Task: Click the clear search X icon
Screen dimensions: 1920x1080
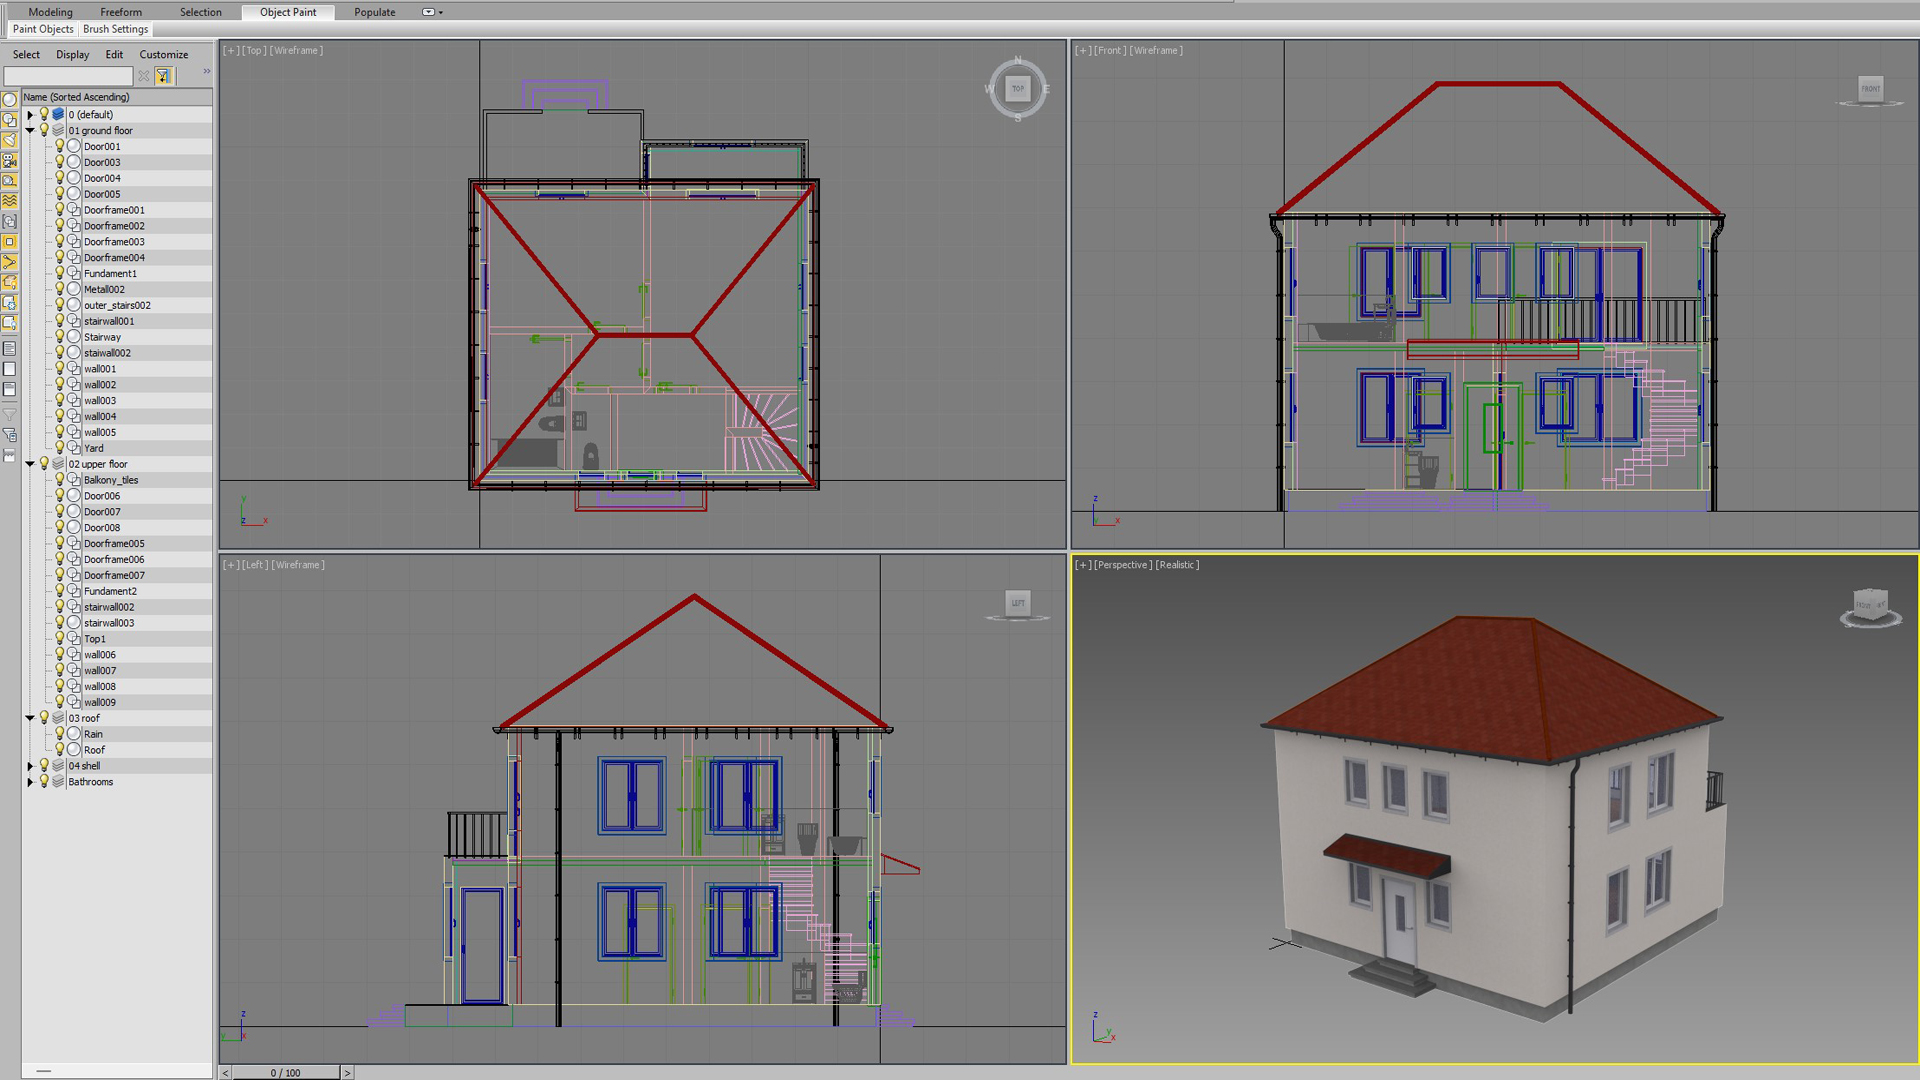Action: click(x=144, y=76)
